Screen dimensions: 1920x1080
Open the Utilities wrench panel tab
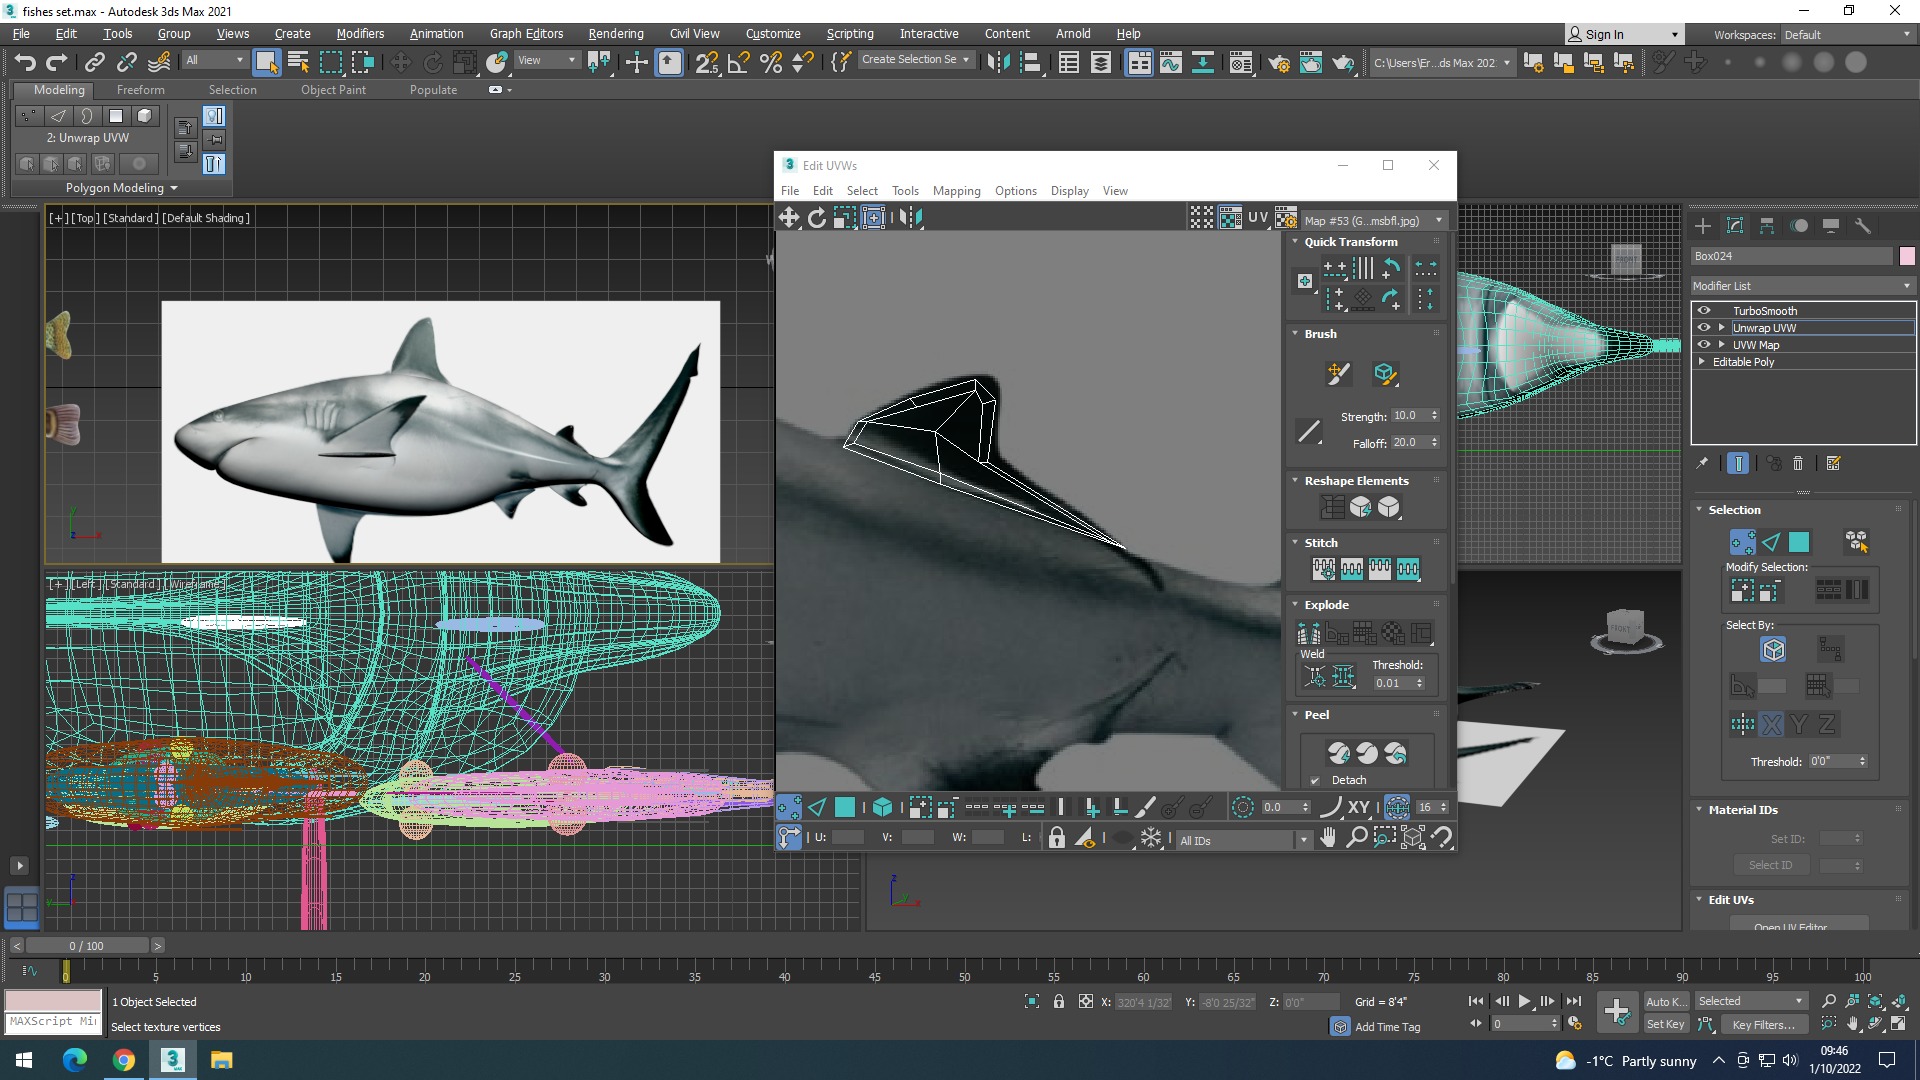(1863, 226)
